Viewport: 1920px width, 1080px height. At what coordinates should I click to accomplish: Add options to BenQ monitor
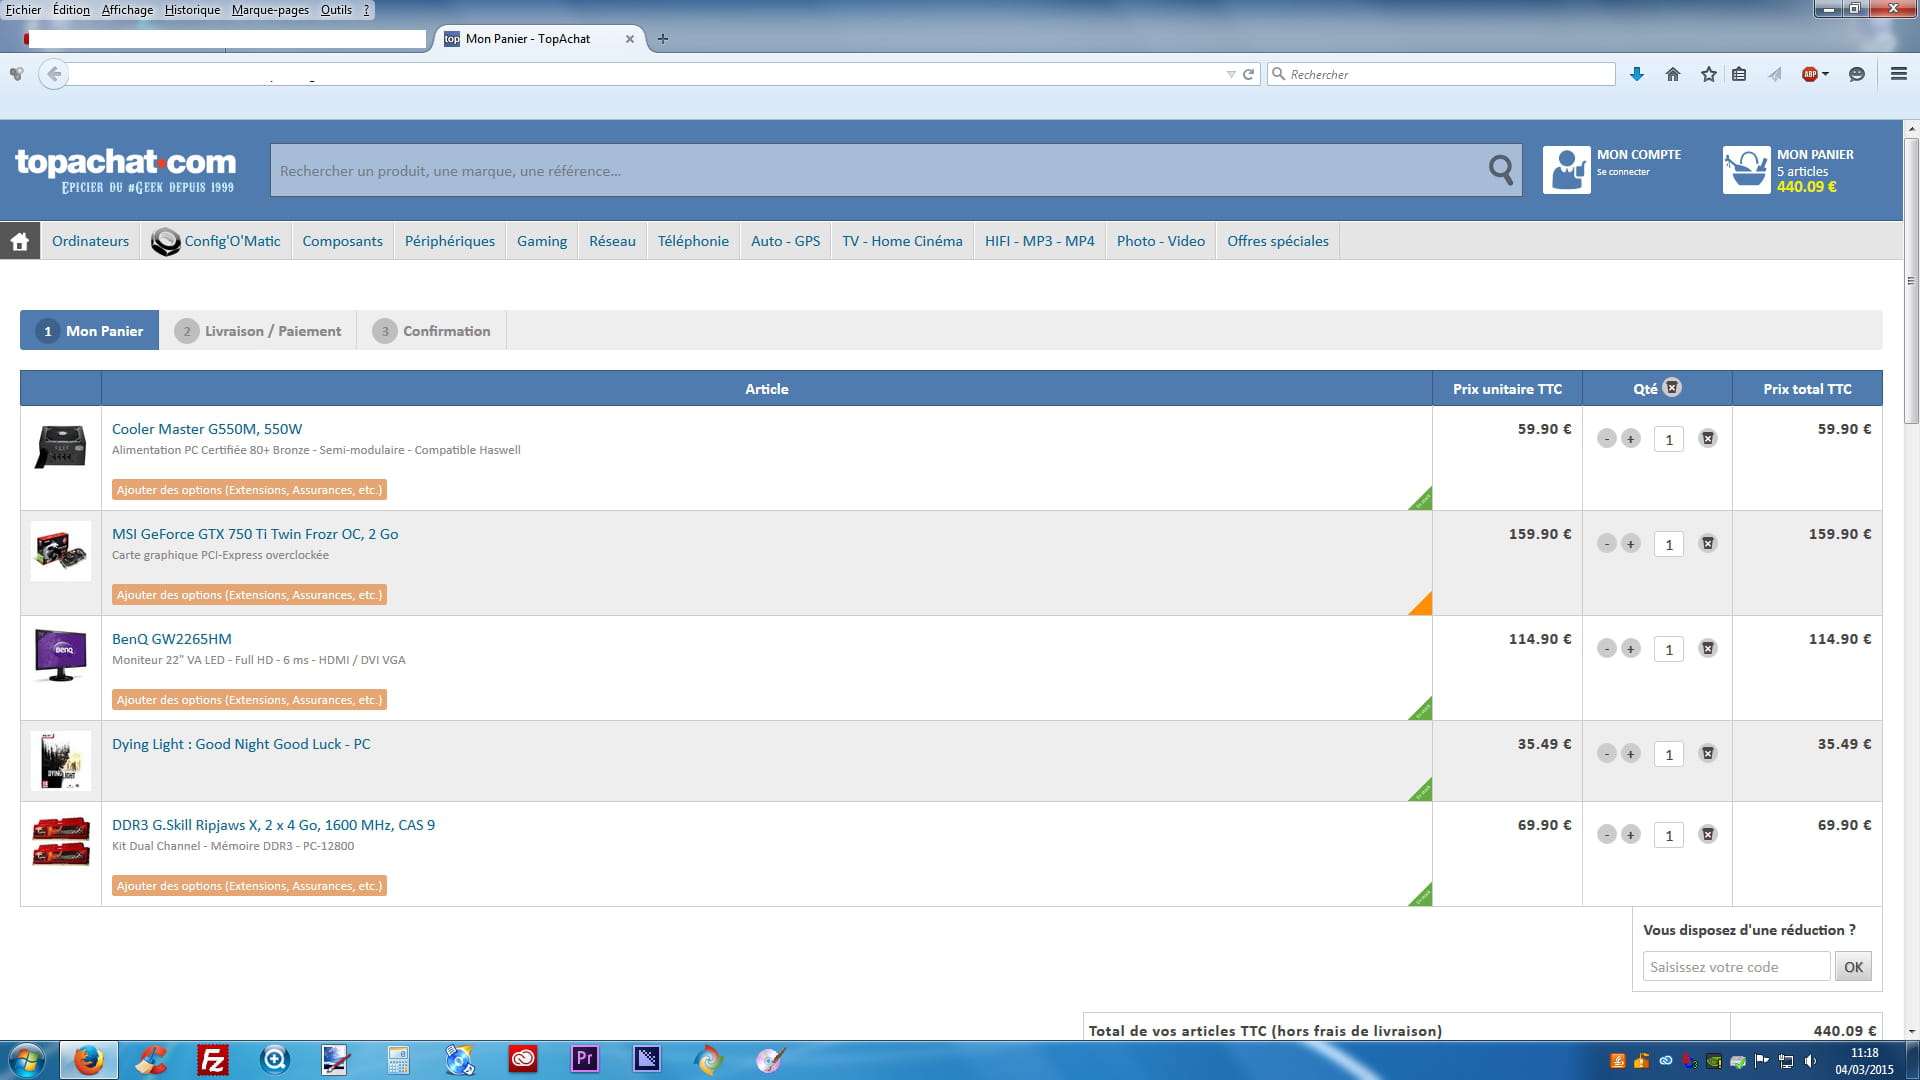click(249, 700)
